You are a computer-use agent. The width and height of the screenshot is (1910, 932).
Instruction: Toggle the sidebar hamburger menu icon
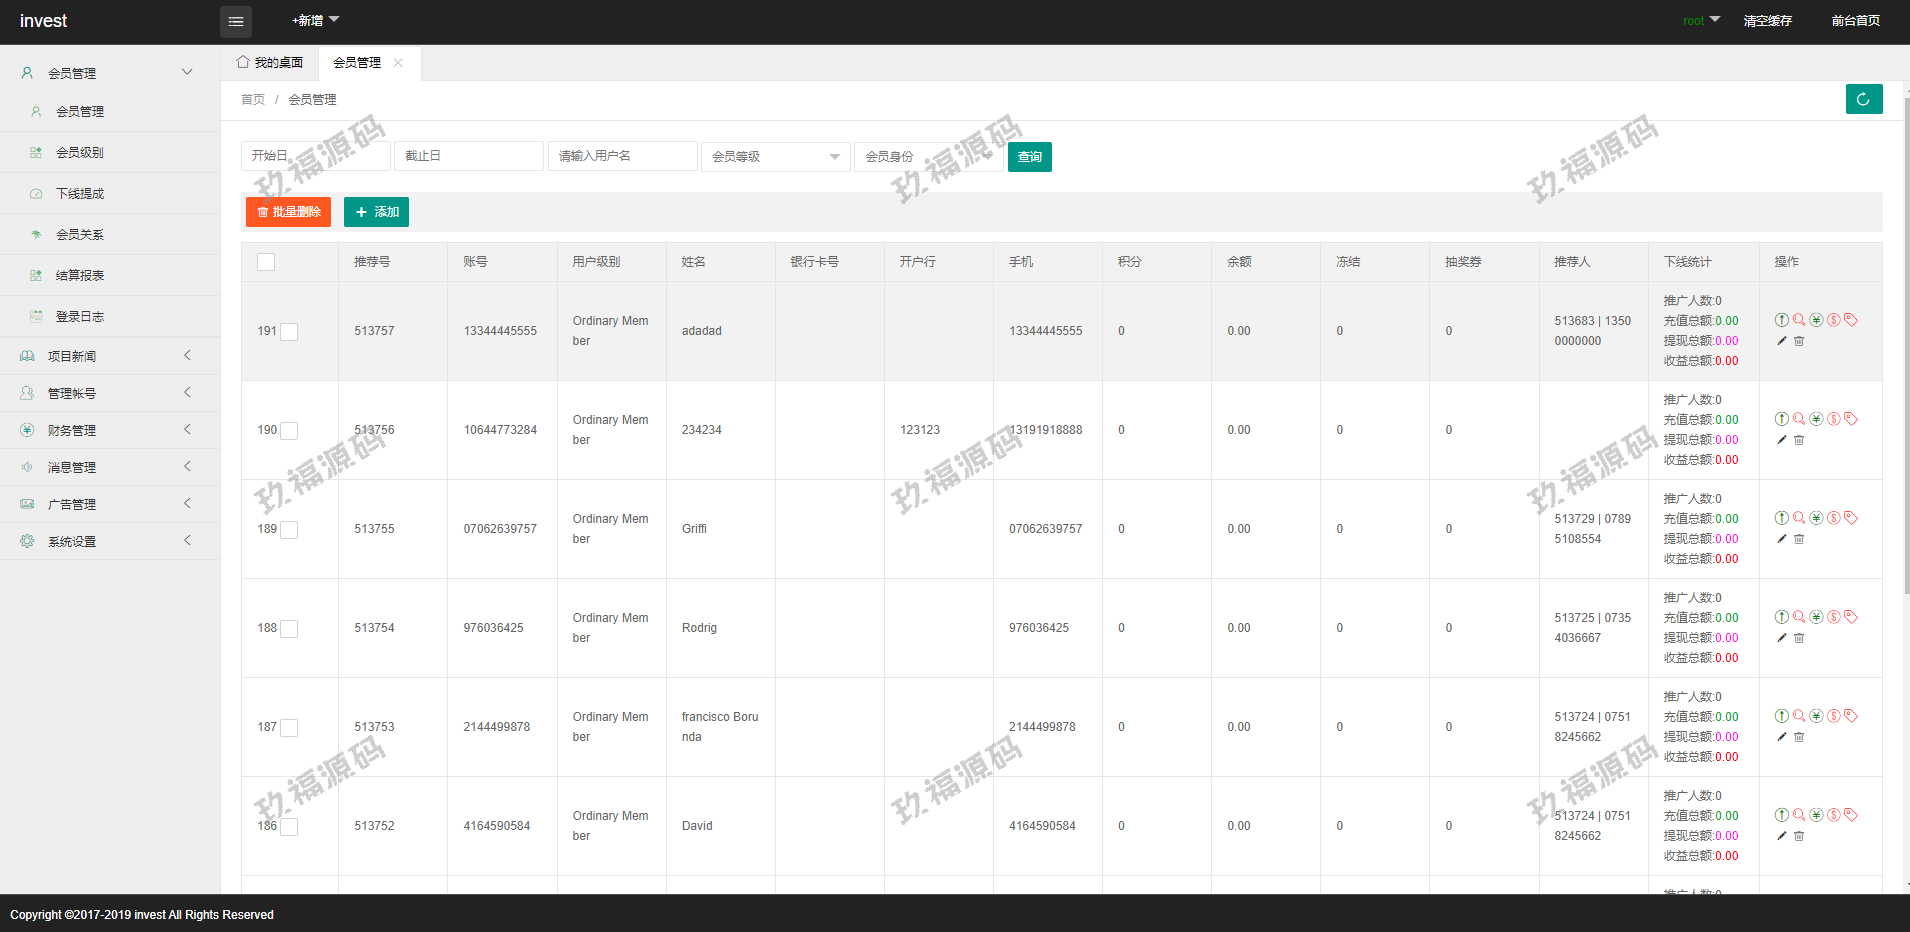tap(236, 21)
